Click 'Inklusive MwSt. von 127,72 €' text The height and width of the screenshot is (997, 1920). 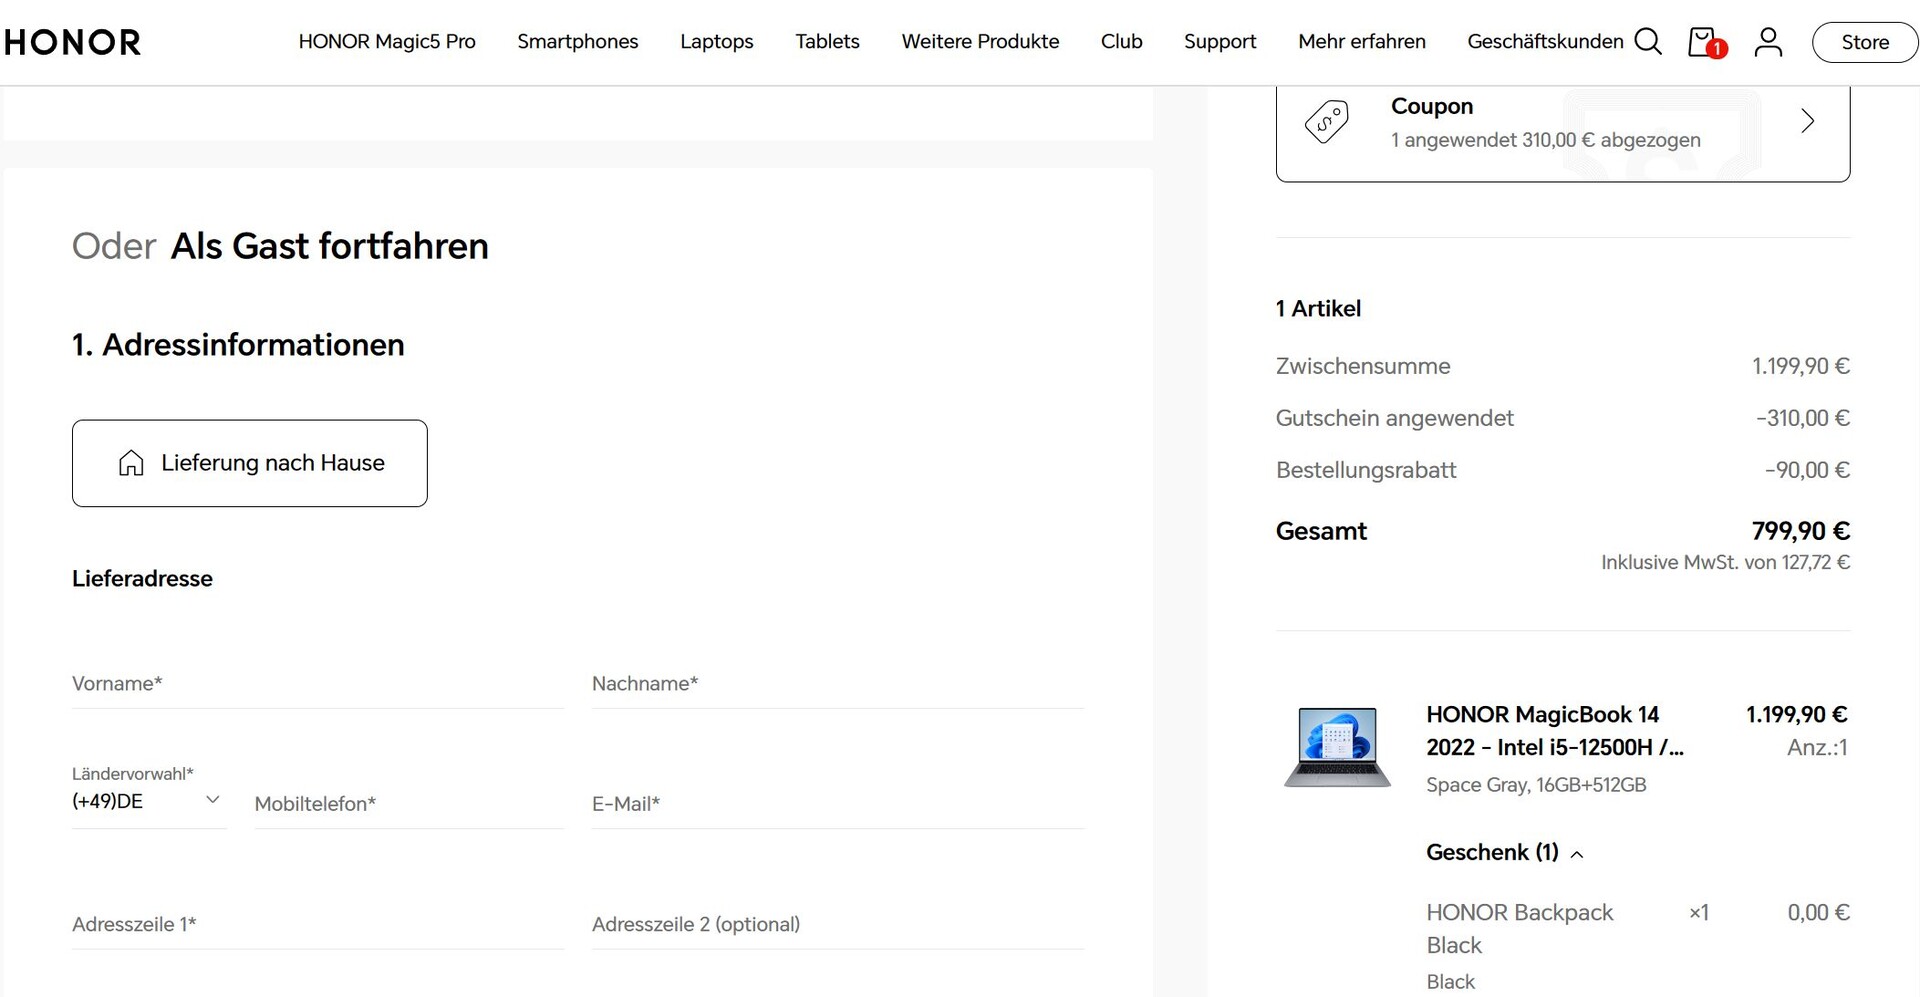1726,562
